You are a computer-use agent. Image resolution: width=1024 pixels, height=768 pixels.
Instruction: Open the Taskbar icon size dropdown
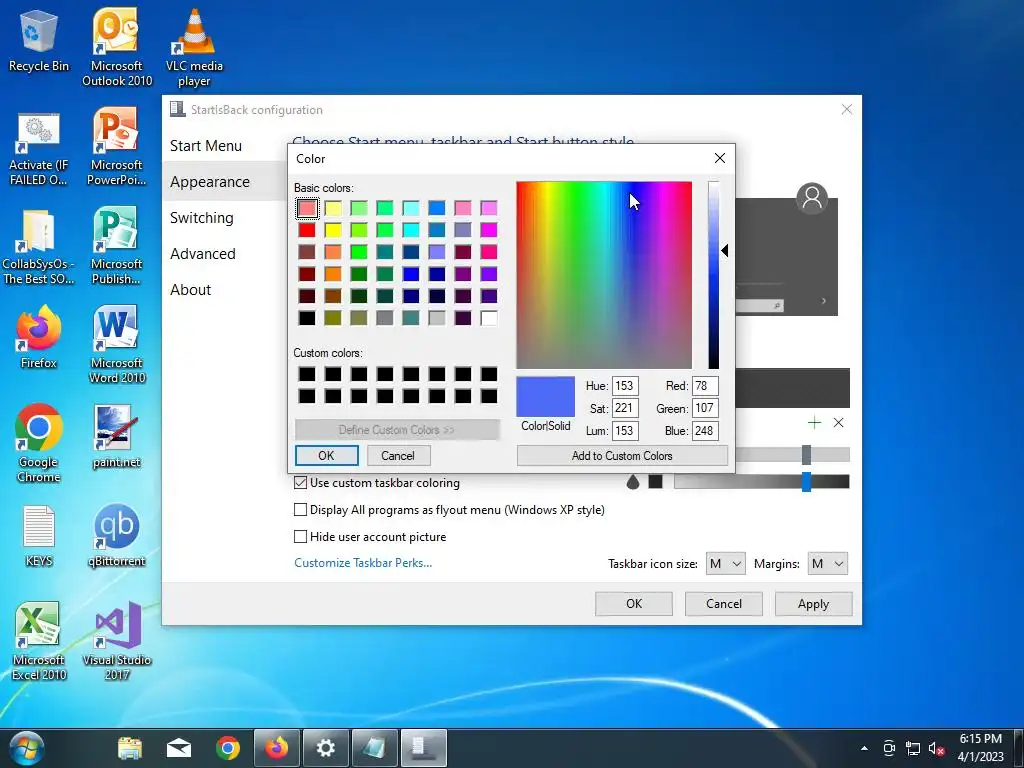point(726,564)
